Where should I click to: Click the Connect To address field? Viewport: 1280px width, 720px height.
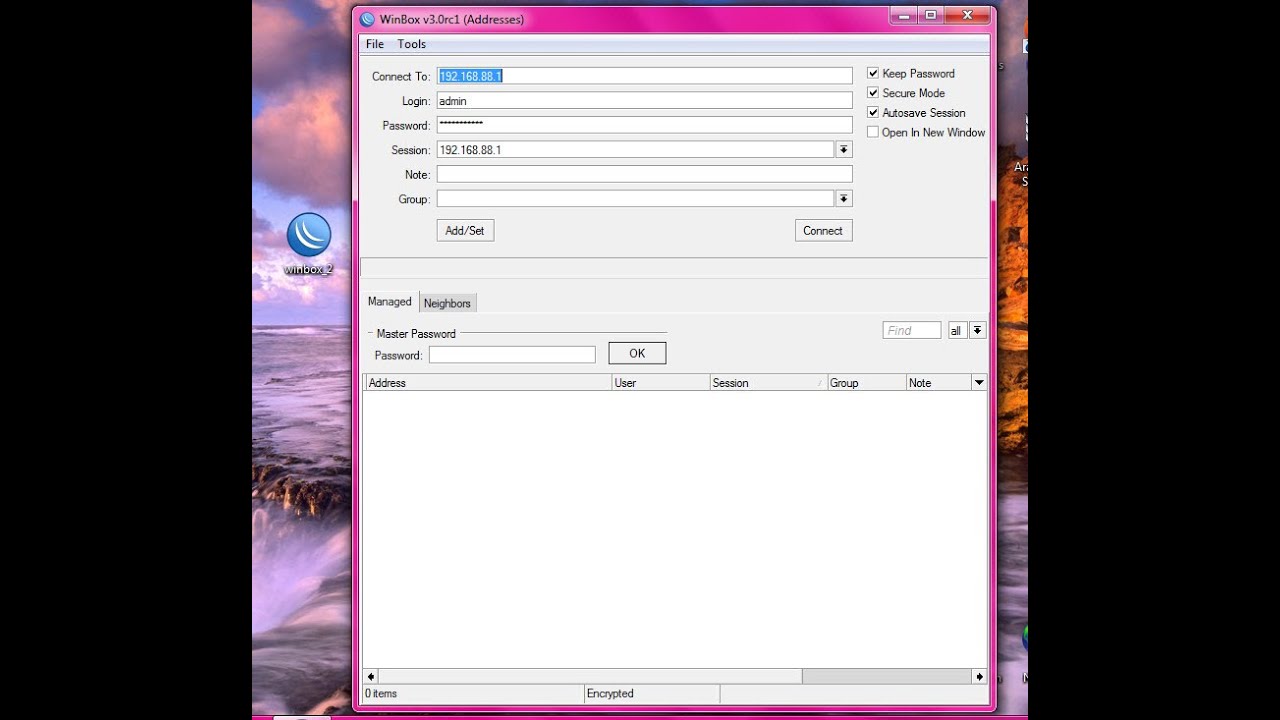(644, 76)
